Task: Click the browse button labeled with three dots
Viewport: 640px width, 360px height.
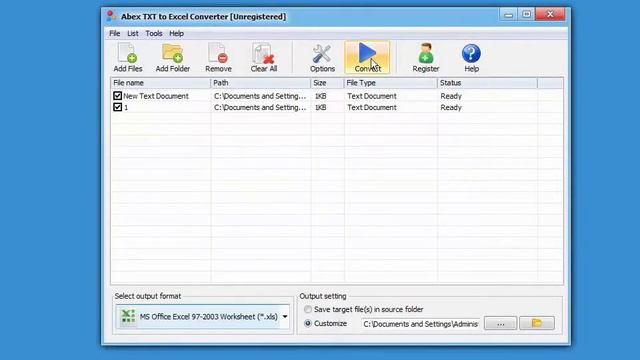Action: point(500,323)
